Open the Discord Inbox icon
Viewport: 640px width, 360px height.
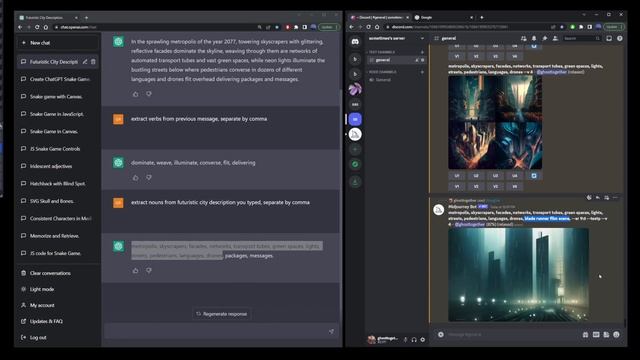pos(609,38)
